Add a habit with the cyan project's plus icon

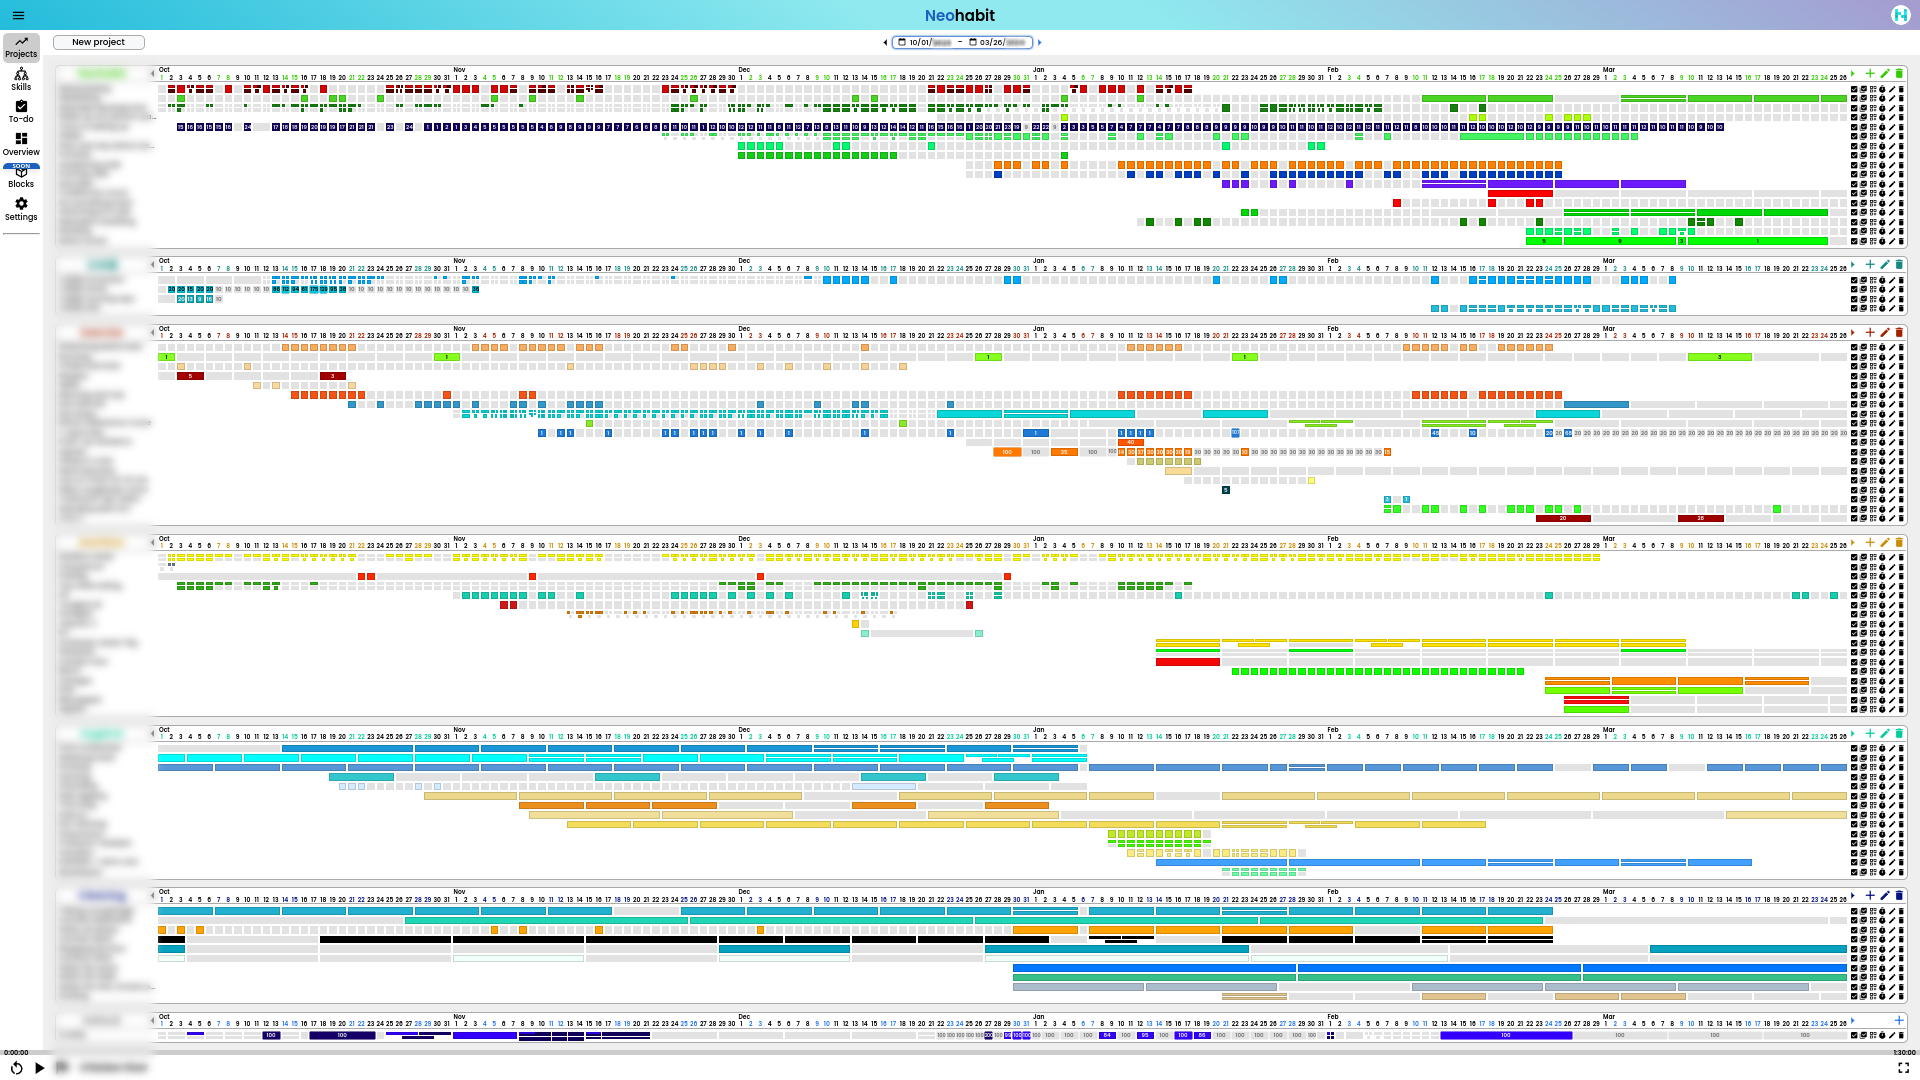point(1870,264)
